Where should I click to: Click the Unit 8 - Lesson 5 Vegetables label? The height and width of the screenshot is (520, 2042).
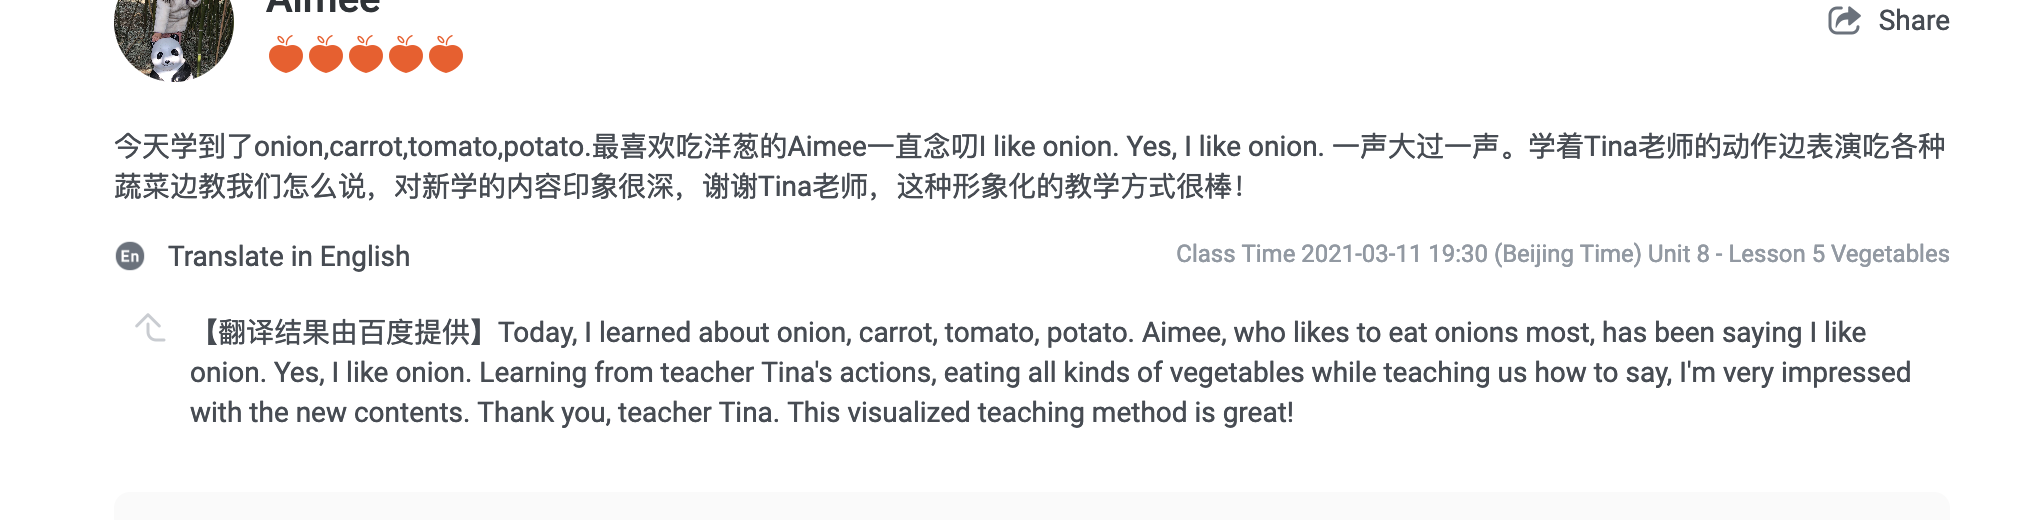pyautogui.click(x=1798, y=254)
